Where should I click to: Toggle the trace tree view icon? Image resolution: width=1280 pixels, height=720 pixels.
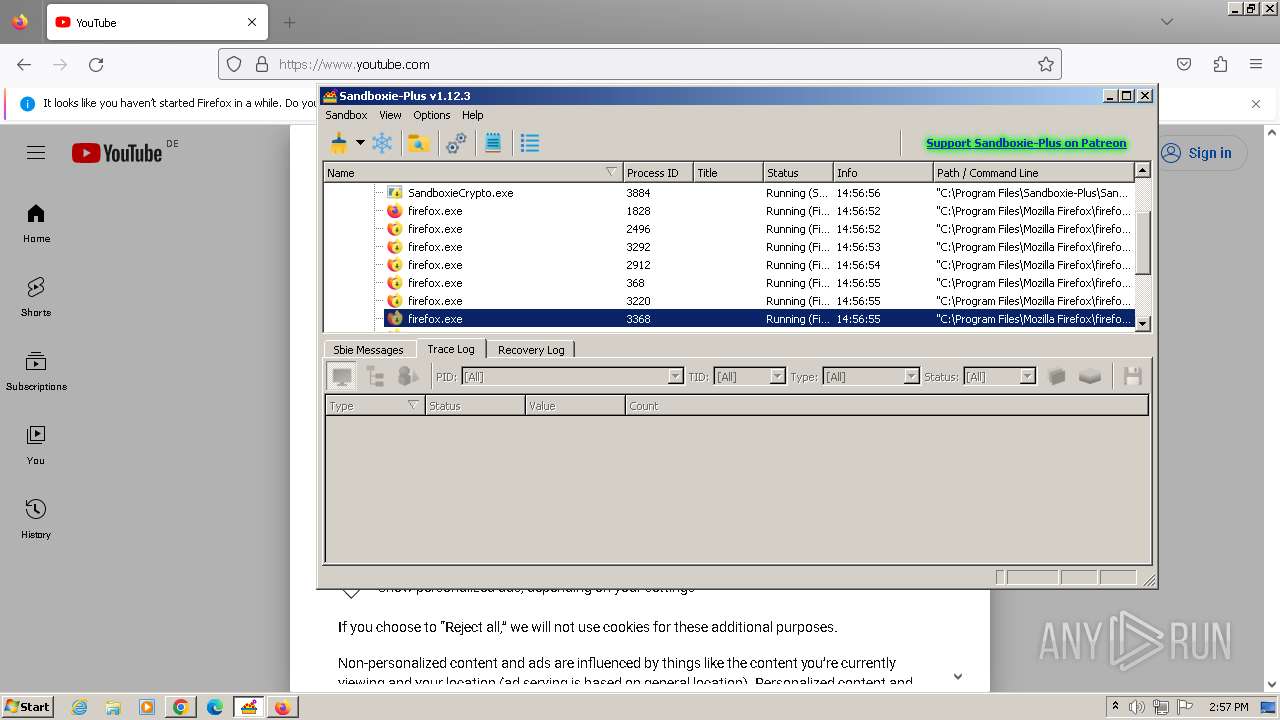[375, 377]
